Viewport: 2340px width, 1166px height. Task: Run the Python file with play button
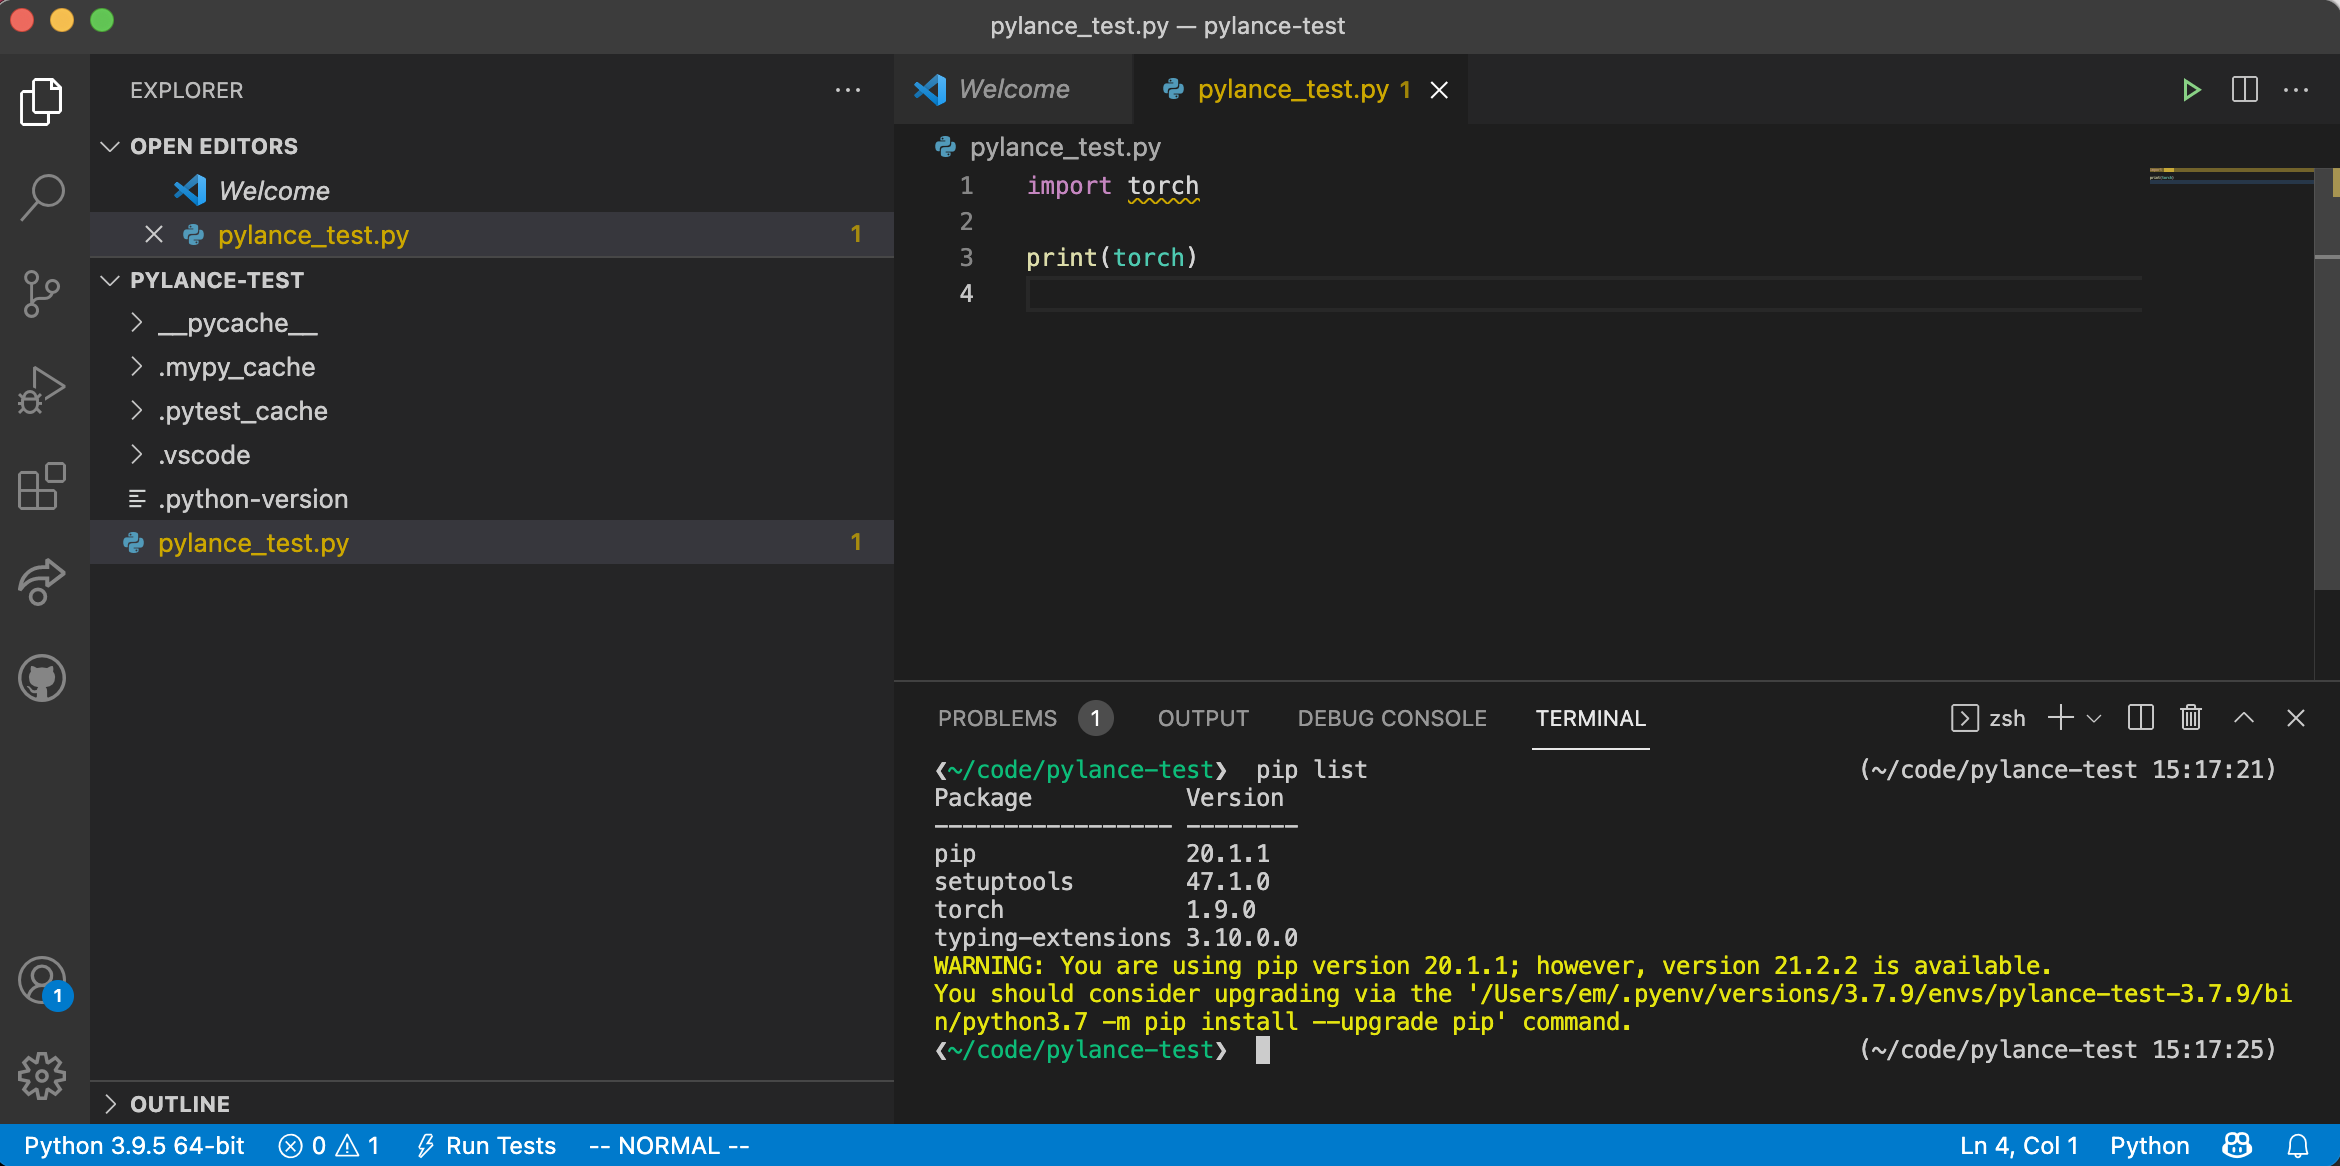coord(2191,90)
